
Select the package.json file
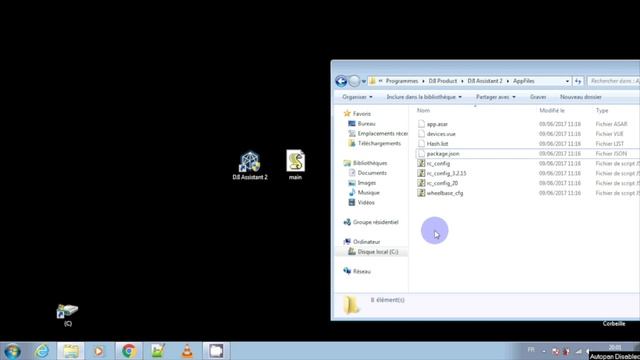[x=443, y=153]
